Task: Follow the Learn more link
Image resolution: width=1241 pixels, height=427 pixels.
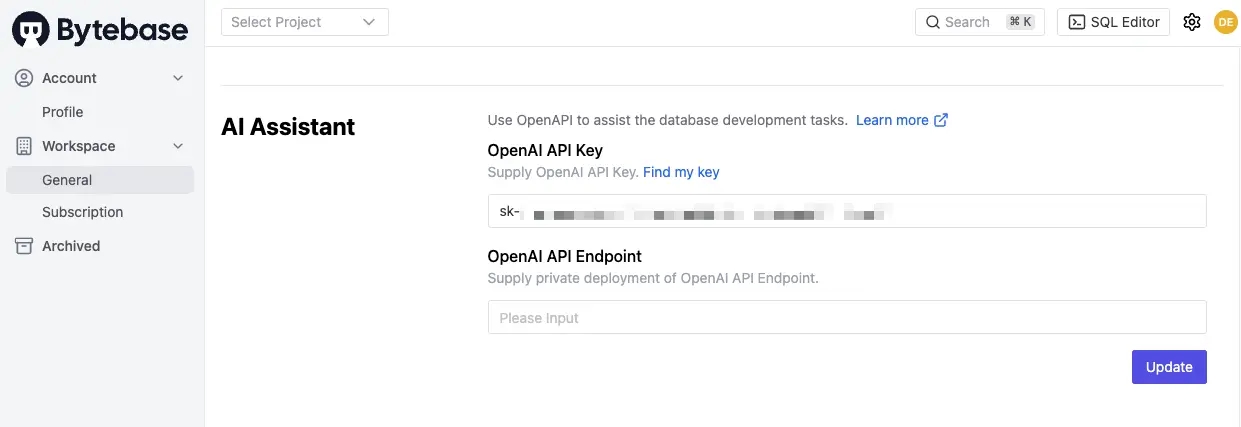Action: tap(892, 120)
